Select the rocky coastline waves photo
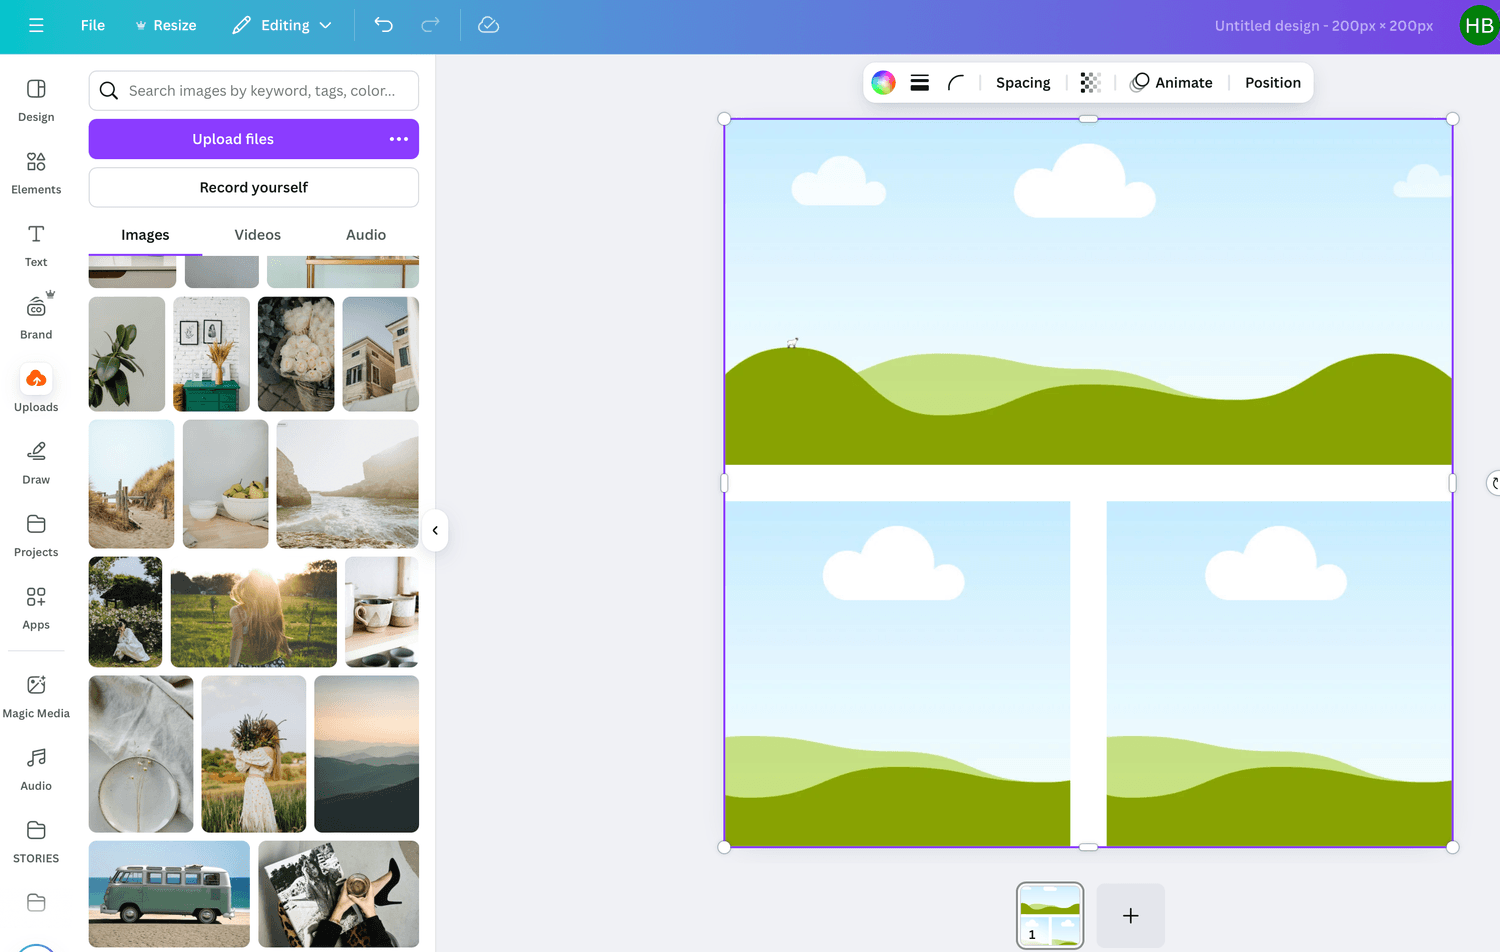 [348, 484]
